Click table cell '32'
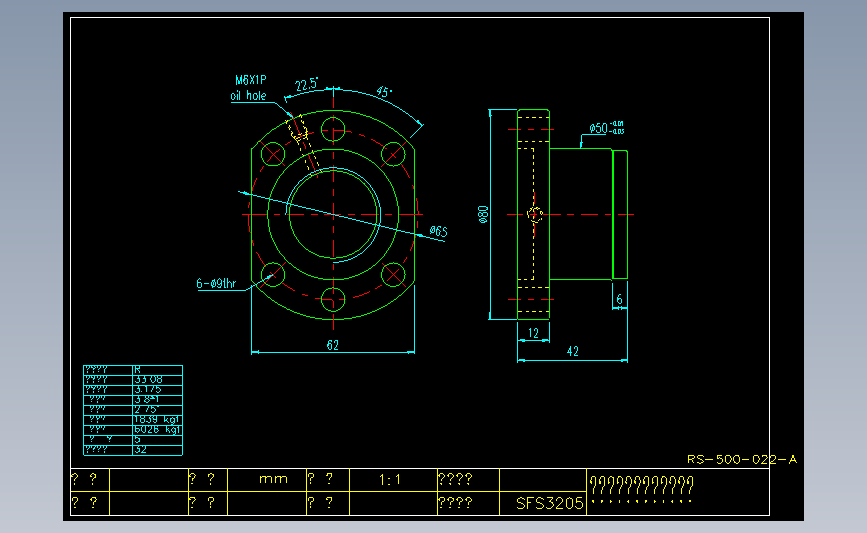867x533 pixels. 158,450
